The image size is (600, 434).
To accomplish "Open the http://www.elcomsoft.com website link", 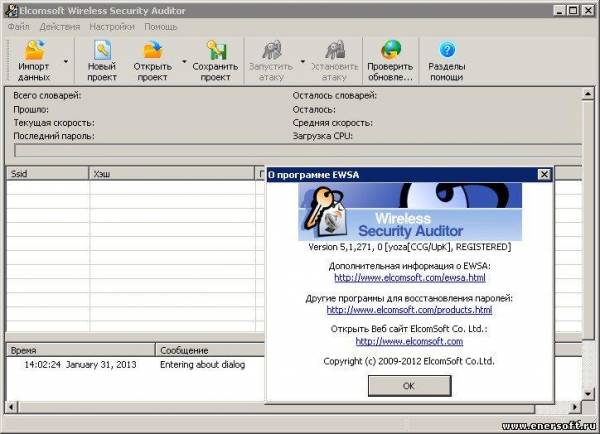I will (x=409, y=341).
